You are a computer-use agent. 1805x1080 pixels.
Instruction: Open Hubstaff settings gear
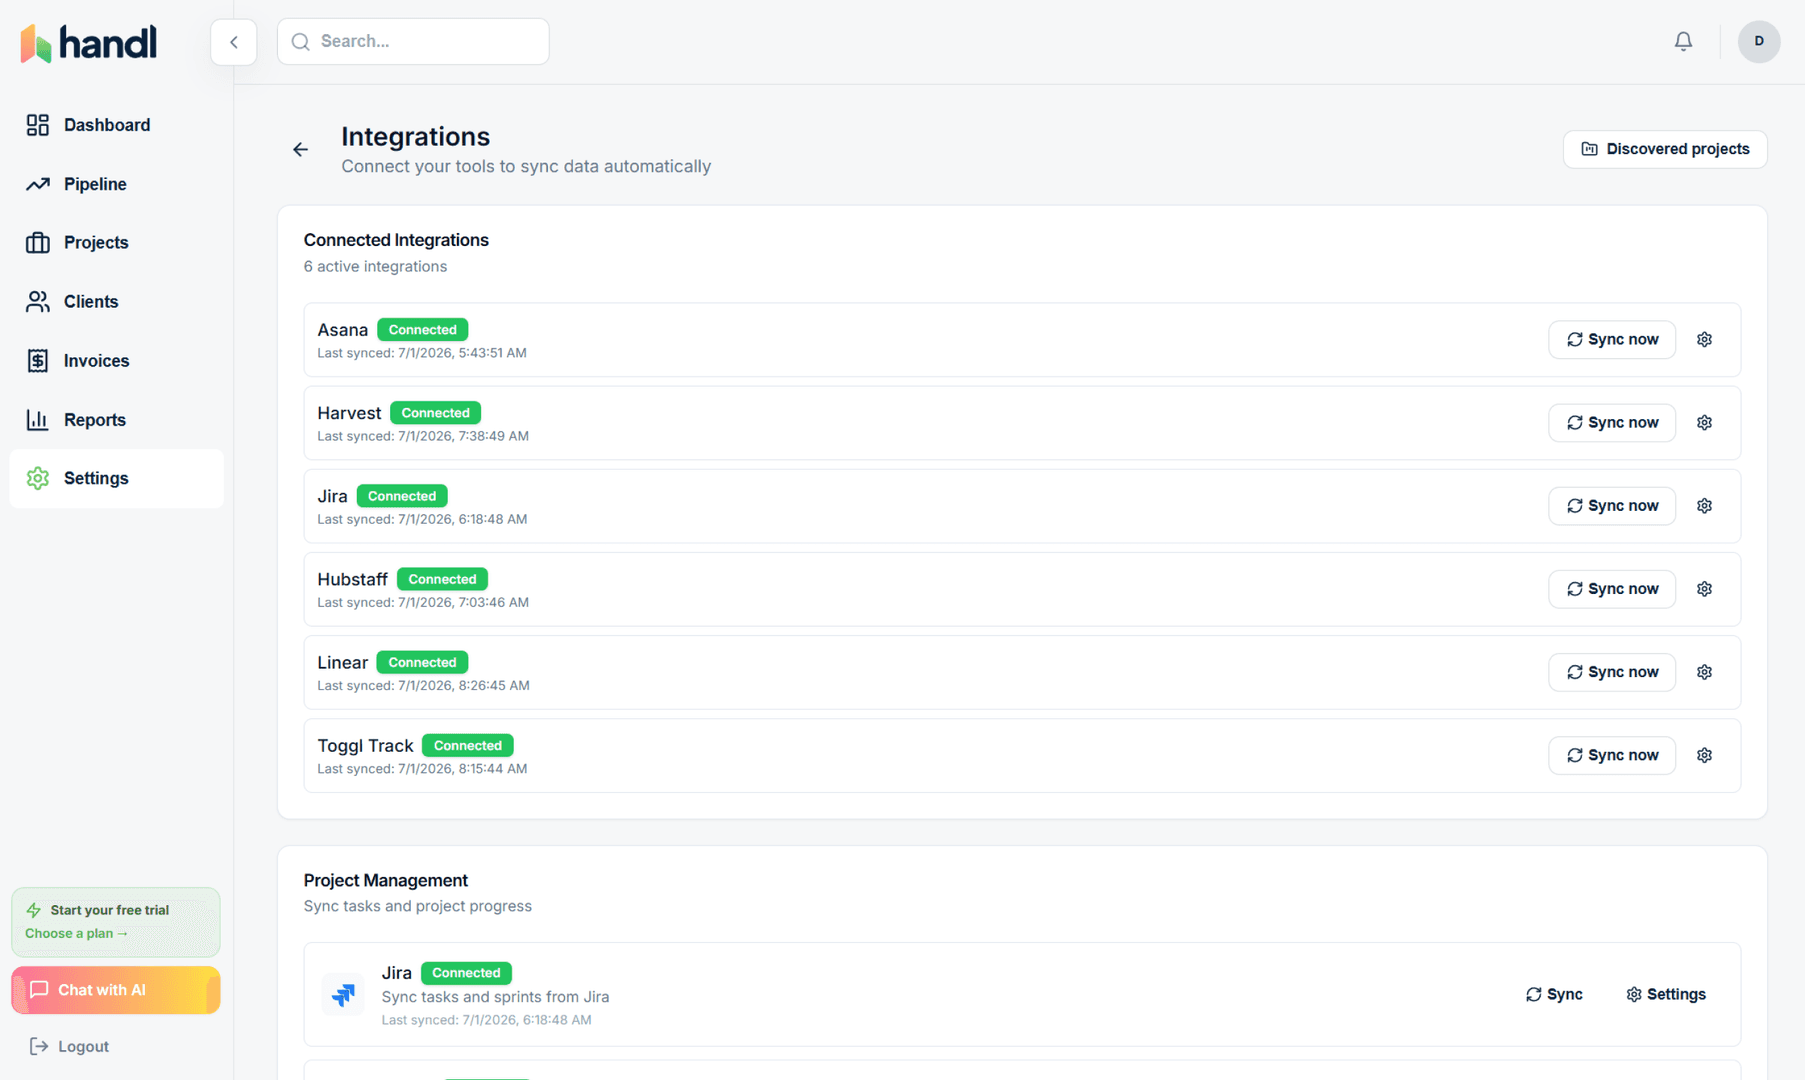coord(1704,588)
